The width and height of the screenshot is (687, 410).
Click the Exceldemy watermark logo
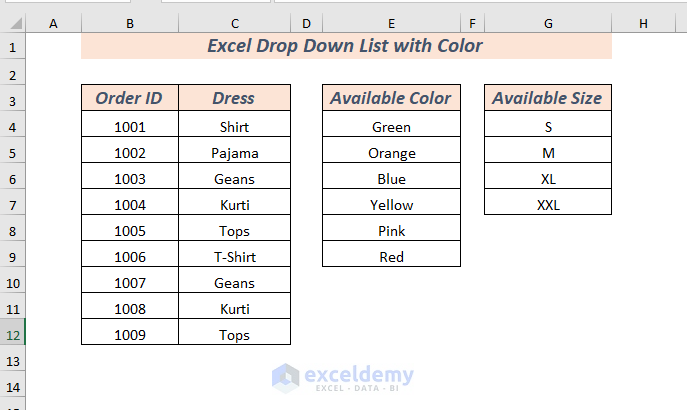[343, 376]
